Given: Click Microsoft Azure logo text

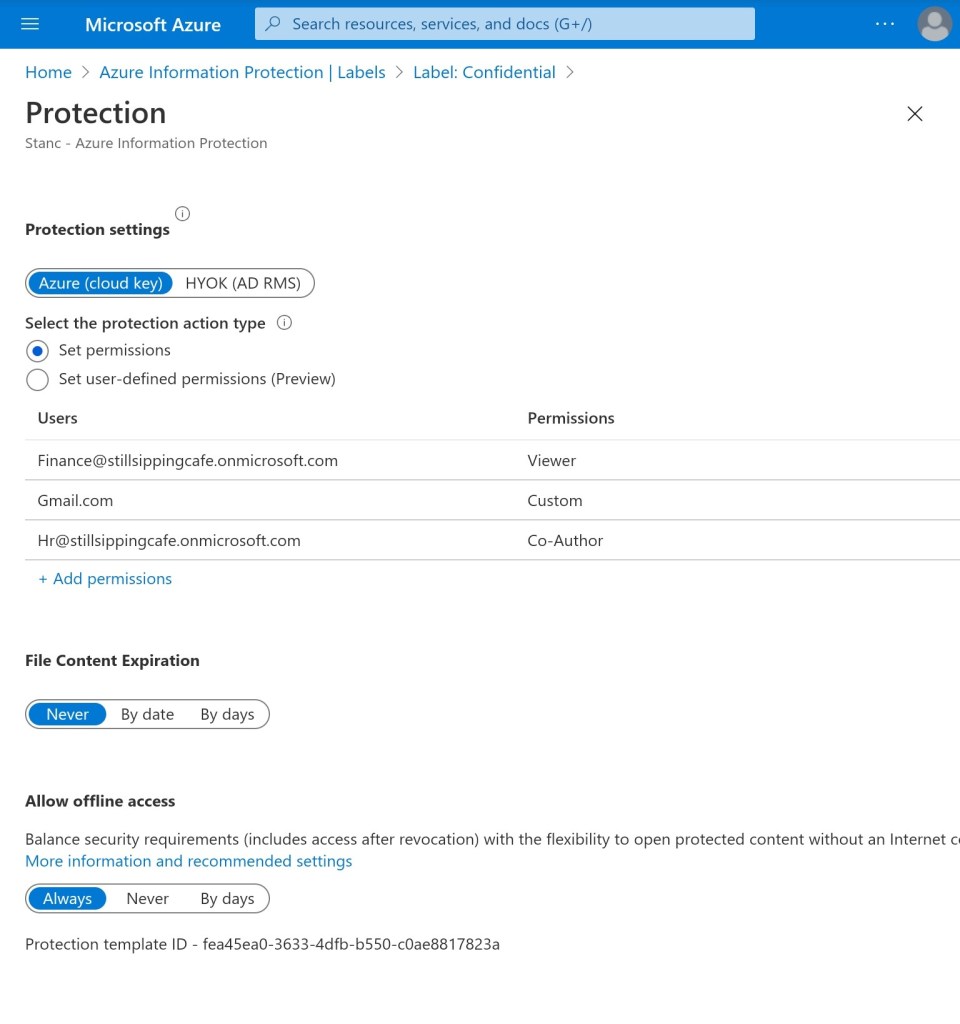Looking at the screenshot, I should (x=153, y=24).
